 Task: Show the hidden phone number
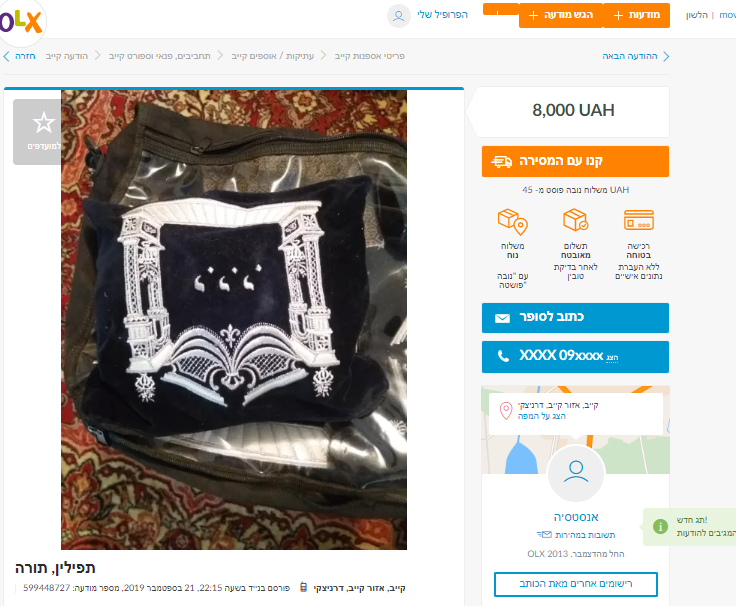point(575,357)
